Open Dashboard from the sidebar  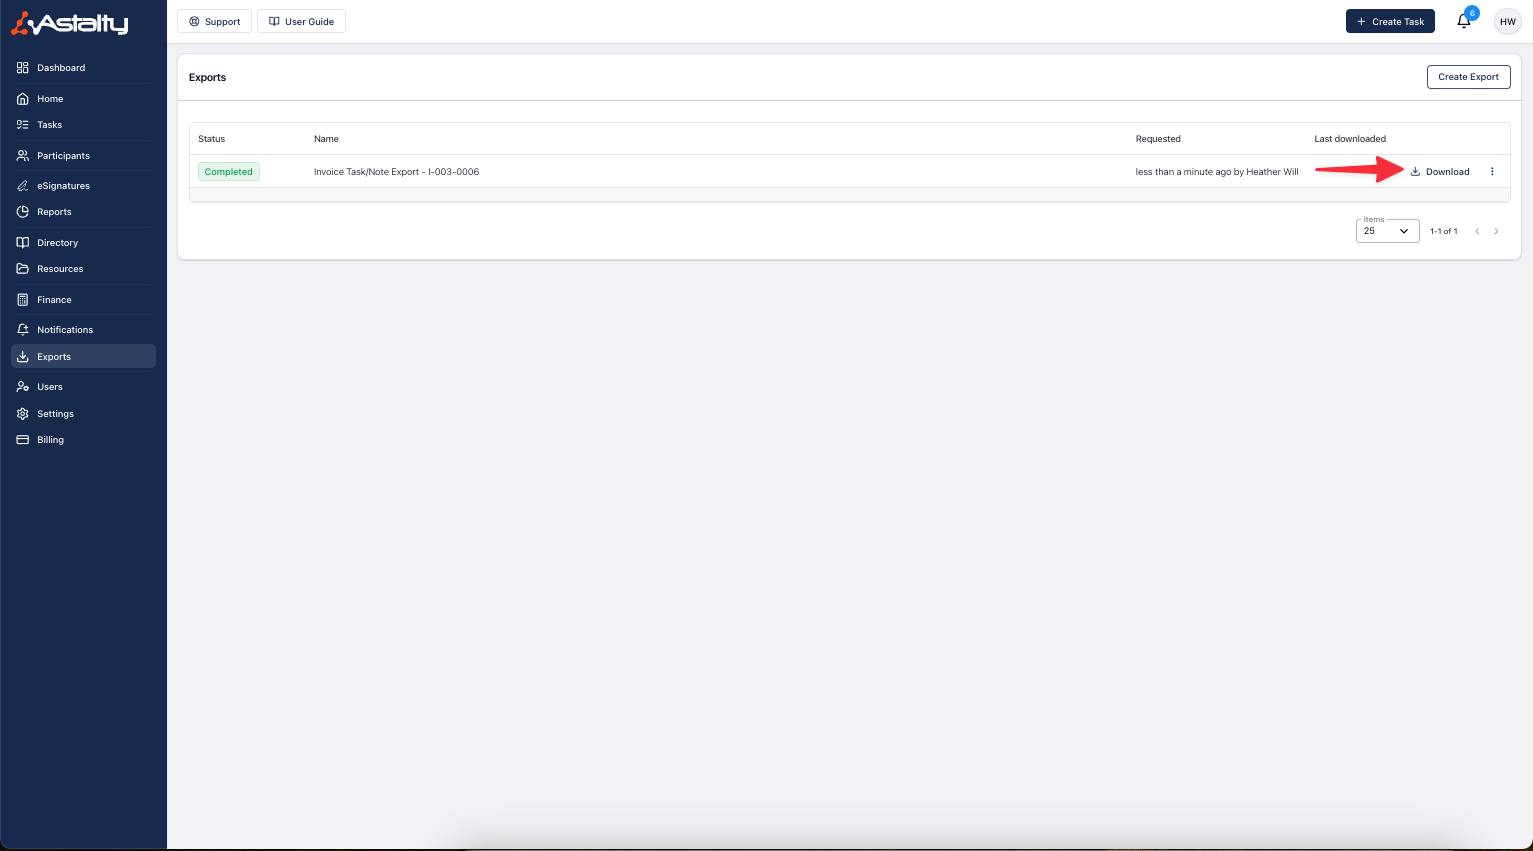[x=61, y=68]
